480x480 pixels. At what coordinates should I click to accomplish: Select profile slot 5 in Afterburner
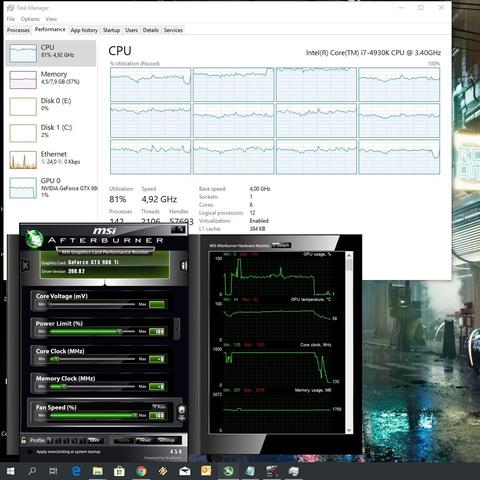point(83,440)
